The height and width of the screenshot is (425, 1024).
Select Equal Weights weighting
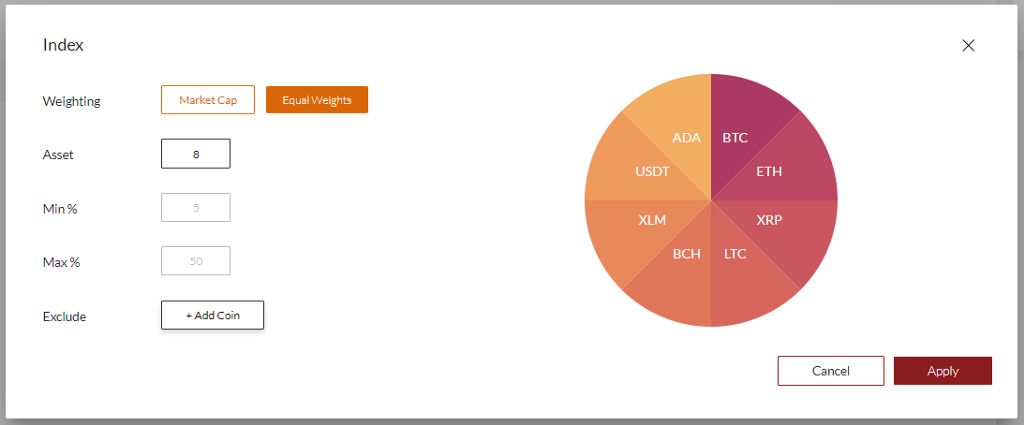coord(317,100)
